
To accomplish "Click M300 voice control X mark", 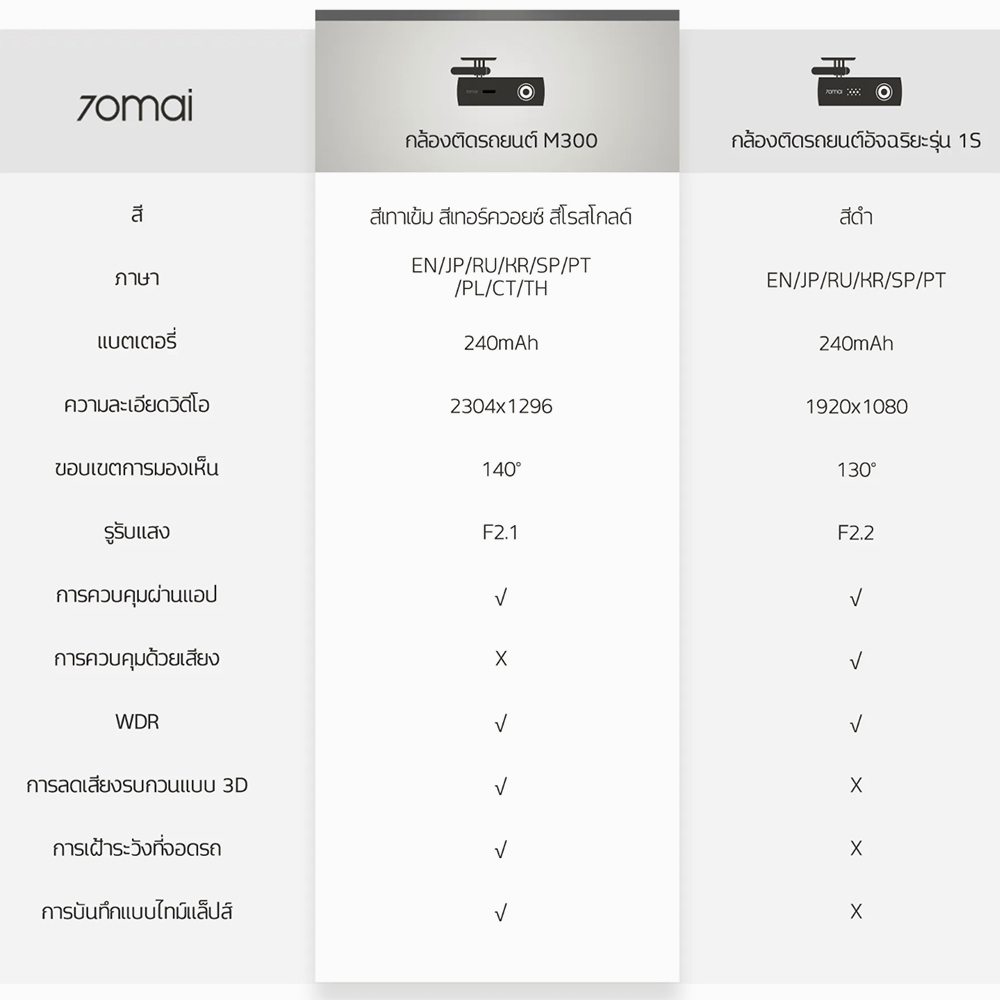I will [x=501, y=658].
